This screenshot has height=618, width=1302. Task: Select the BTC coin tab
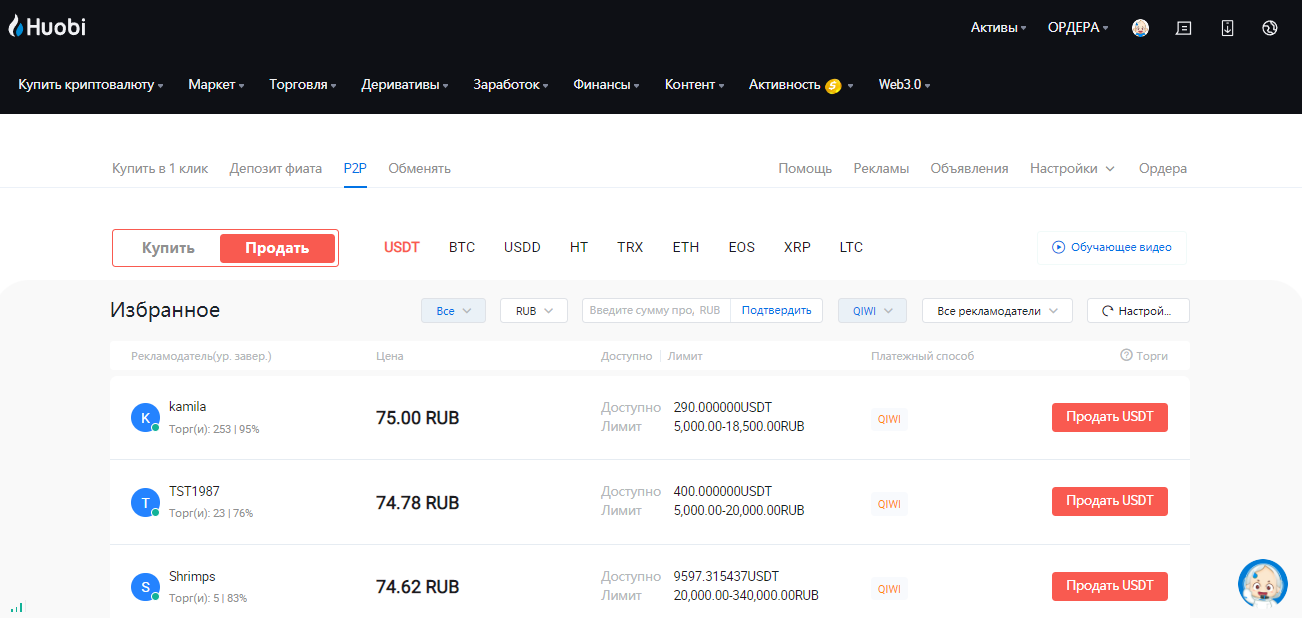coord(462,247)
